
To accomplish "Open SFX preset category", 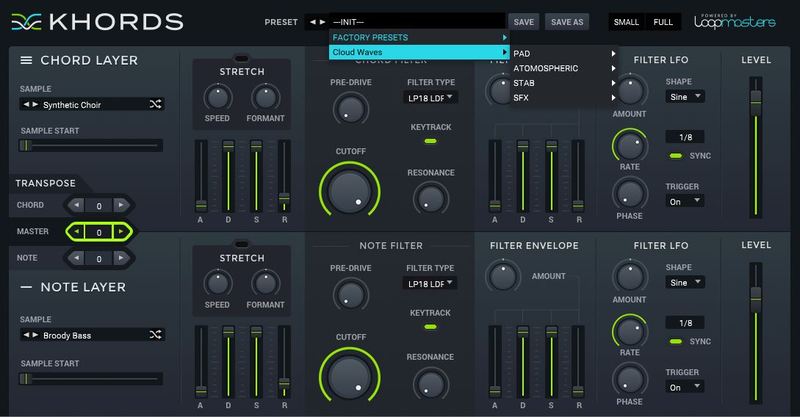I will [x=564, y=97].
